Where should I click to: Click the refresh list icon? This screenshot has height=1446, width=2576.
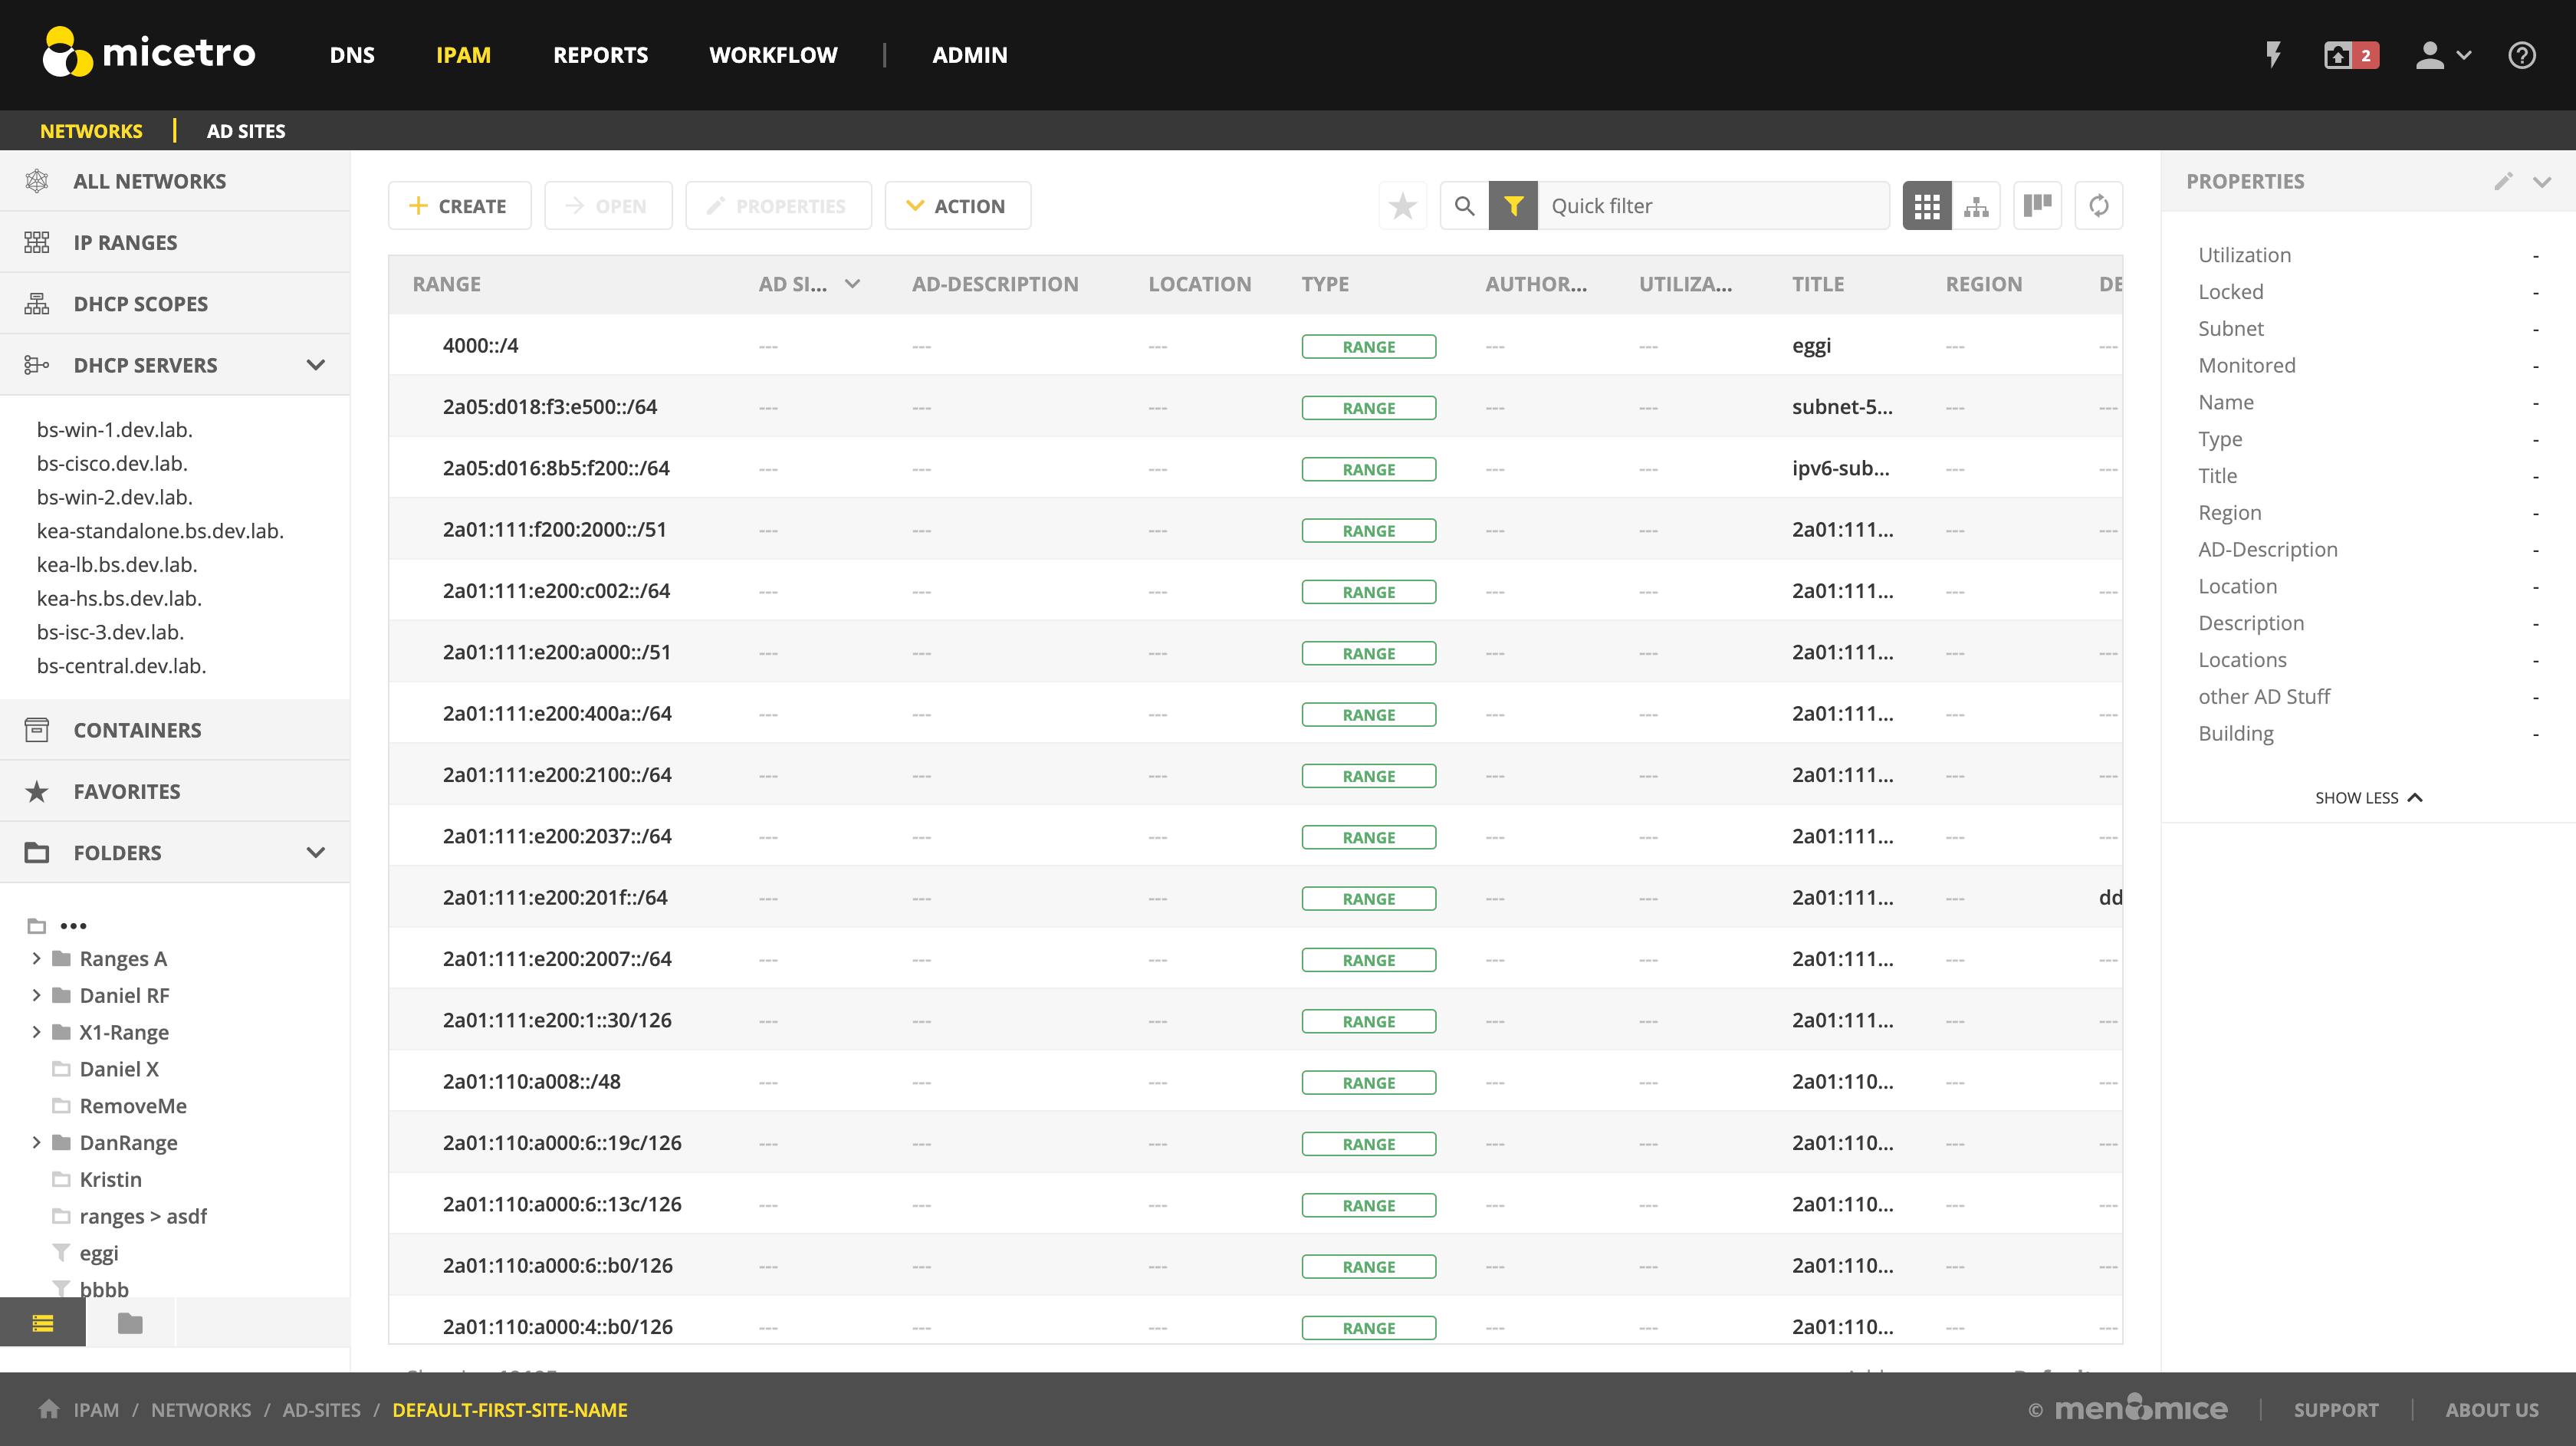click(x=2099, y=206)
